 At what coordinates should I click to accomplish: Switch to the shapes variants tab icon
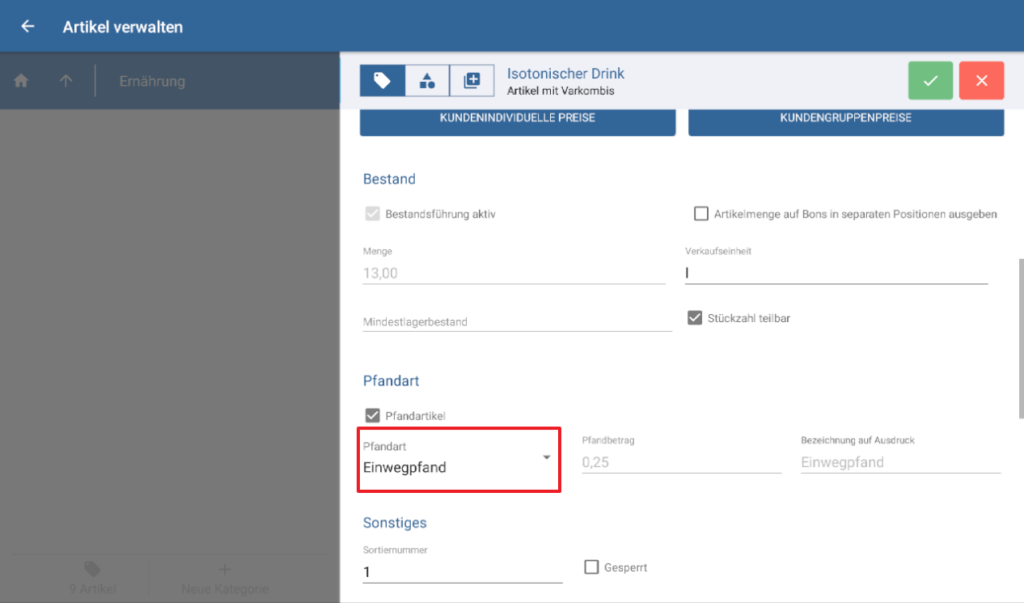(x=427, y=81)
